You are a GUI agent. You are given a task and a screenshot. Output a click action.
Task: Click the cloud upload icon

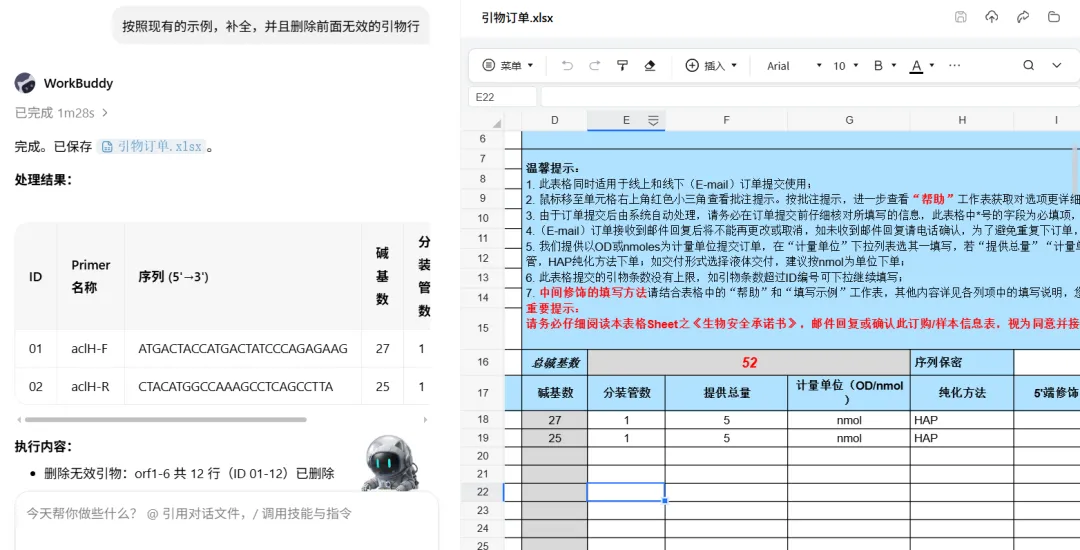(992, 17)
